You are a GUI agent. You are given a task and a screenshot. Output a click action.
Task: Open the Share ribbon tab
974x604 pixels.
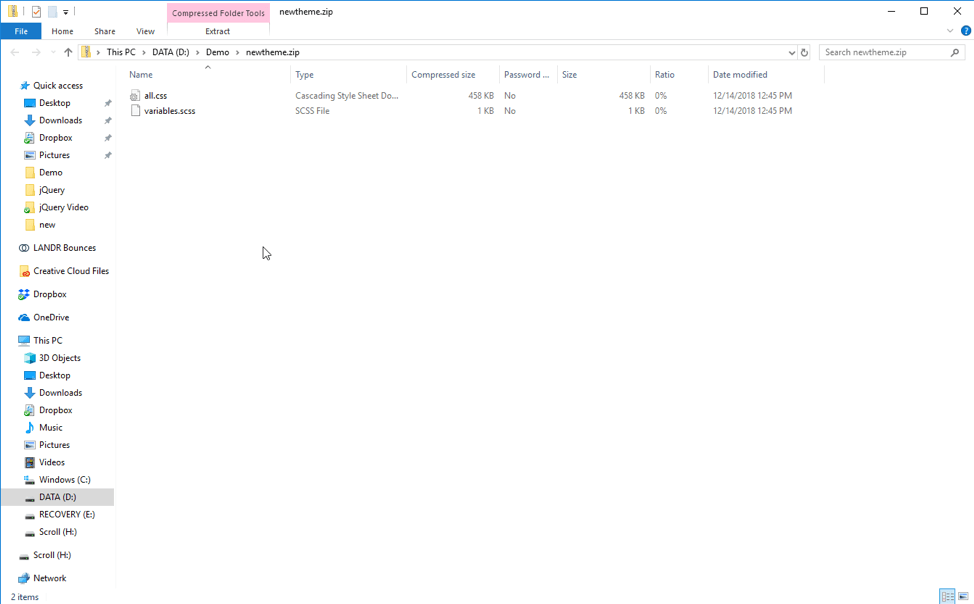pyautogui.click(x=104, y=31)
